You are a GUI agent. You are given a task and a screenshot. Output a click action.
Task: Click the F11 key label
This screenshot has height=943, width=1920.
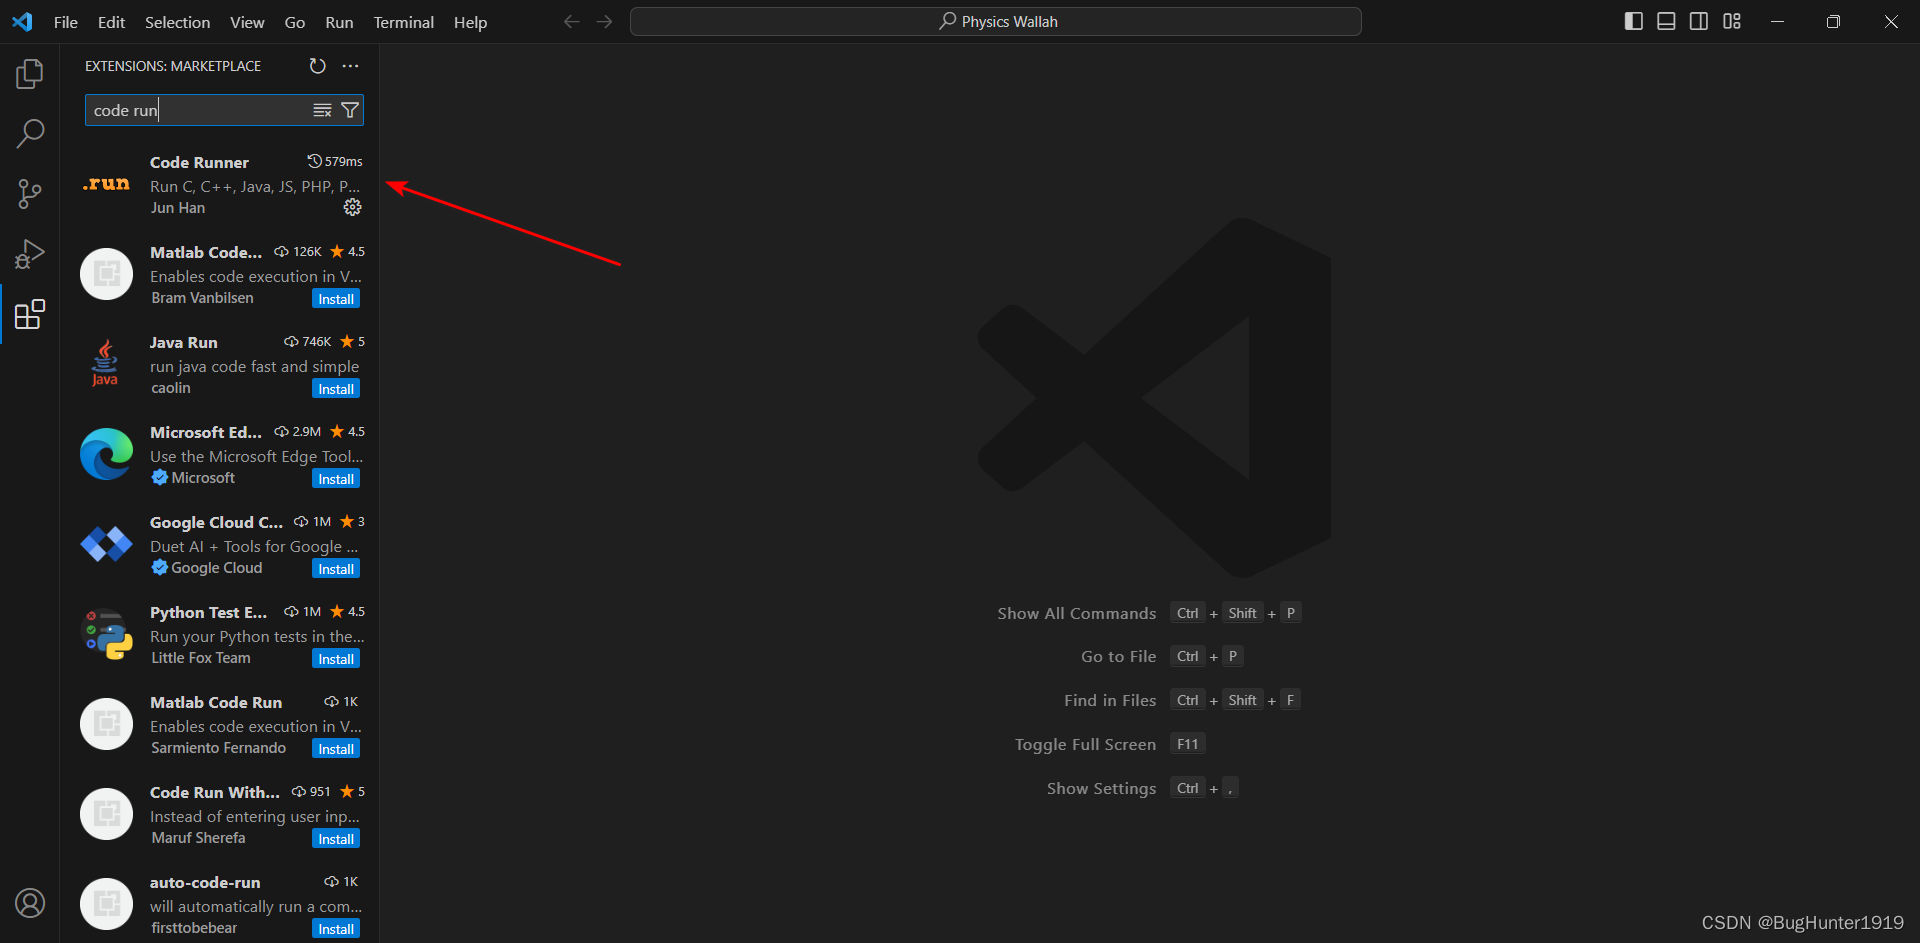(x=1187, y=744)
